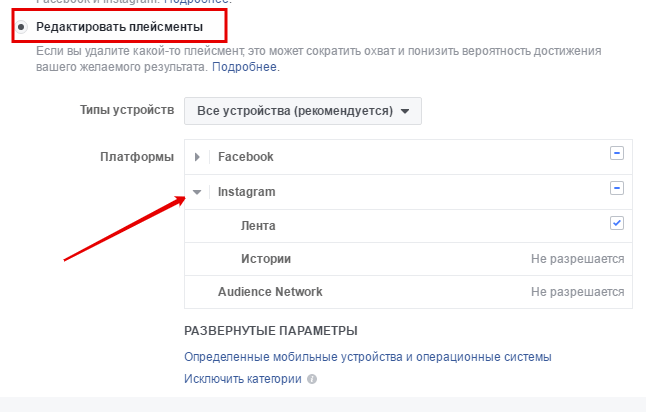Image resolution: width=646 pixels, height=412 pixels.
Task: Click Не разрешается next to Audience Network
Action: [x=577, y=292]
